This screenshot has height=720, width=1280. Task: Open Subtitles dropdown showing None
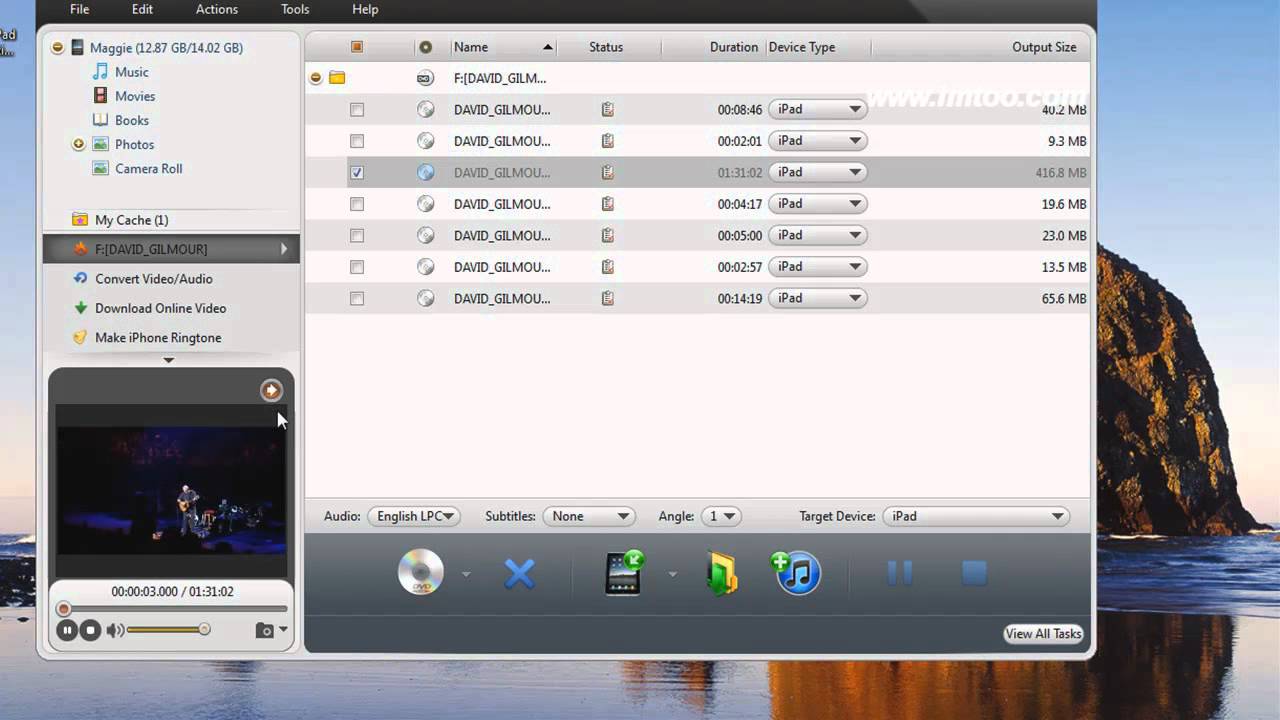point(589,516)
